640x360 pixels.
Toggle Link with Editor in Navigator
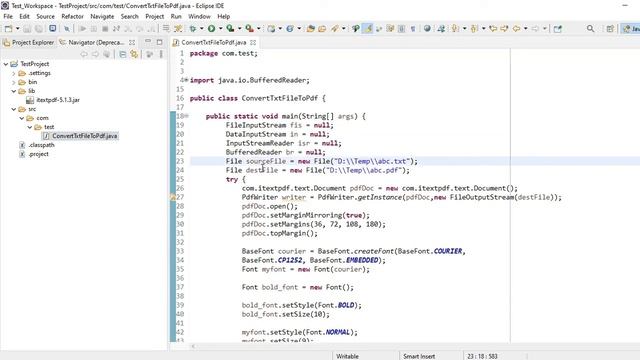tap(134, 54)
